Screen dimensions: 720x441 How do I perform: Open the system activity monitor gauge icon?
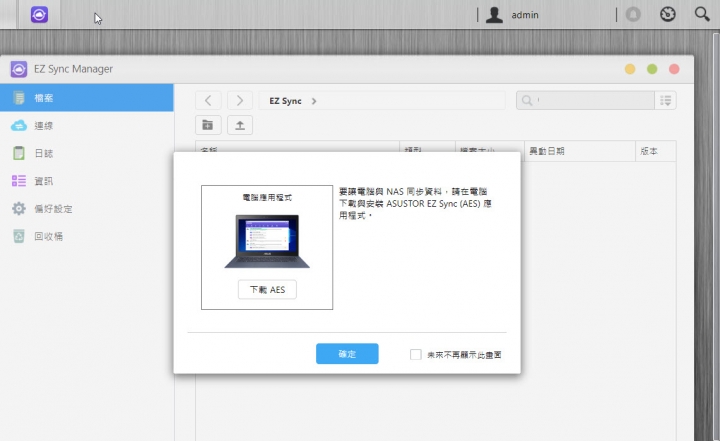(x=668, y=15)
